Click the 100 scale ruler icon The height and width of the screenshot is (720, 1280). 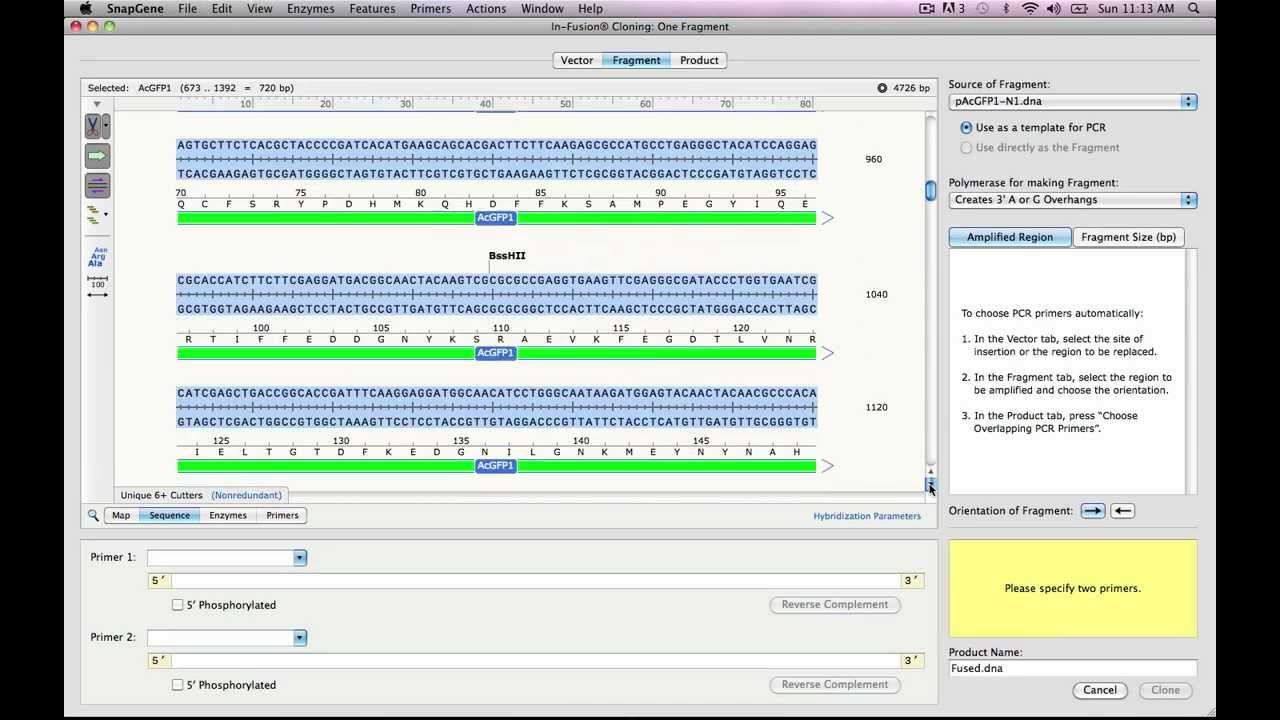point(97,281)
